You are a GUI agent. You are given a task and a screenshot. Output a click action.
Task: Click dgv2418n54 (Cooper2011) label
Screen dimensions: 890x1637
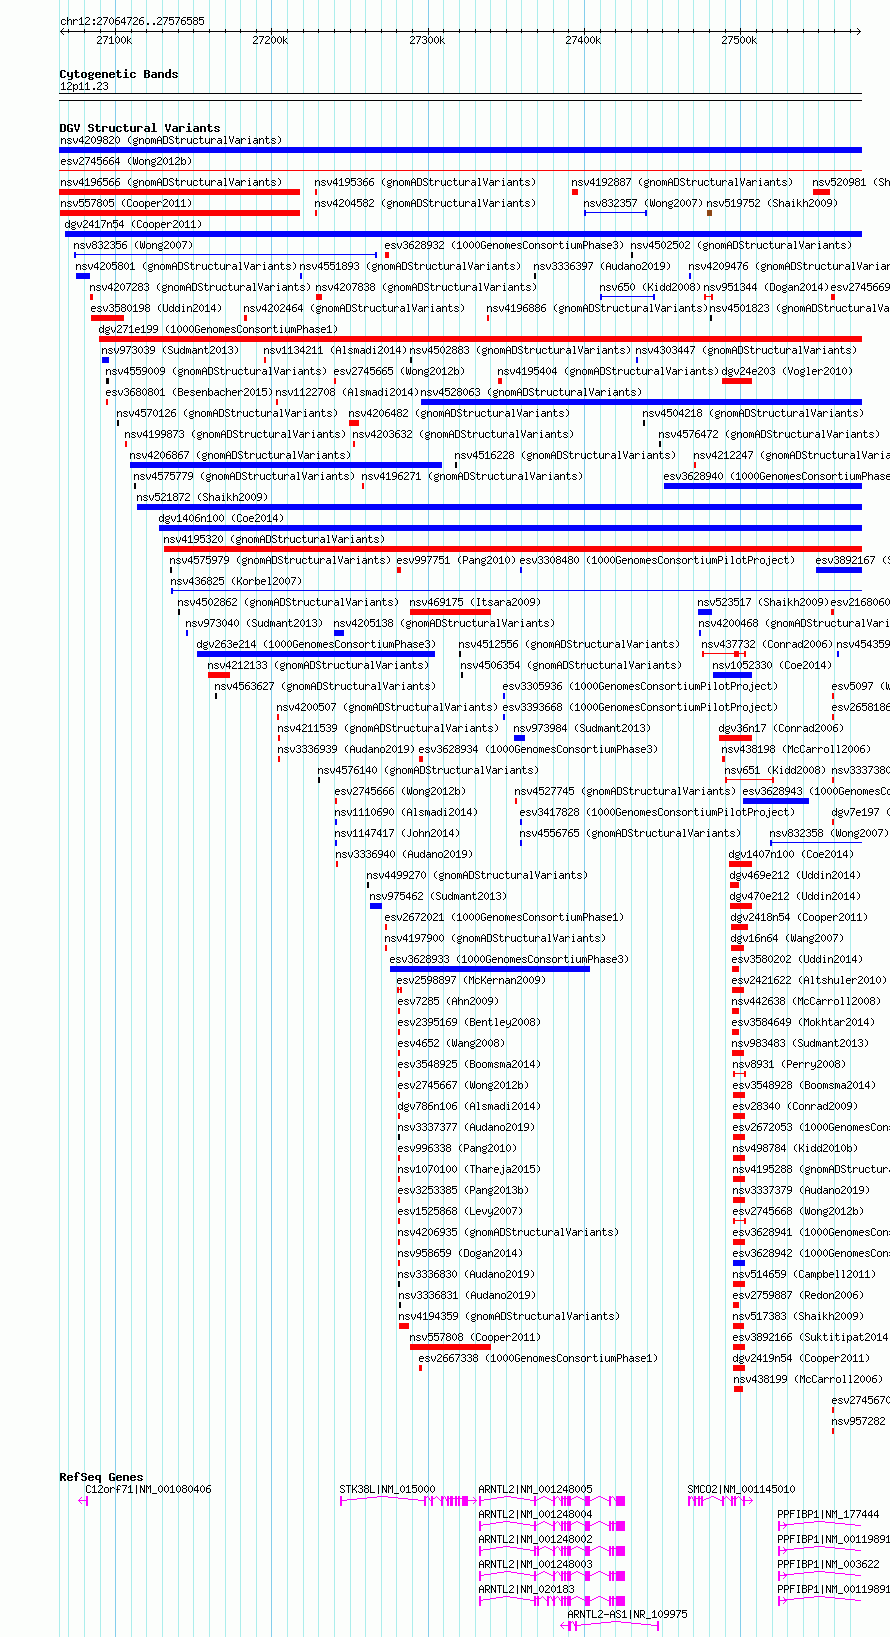click(799, 917)
